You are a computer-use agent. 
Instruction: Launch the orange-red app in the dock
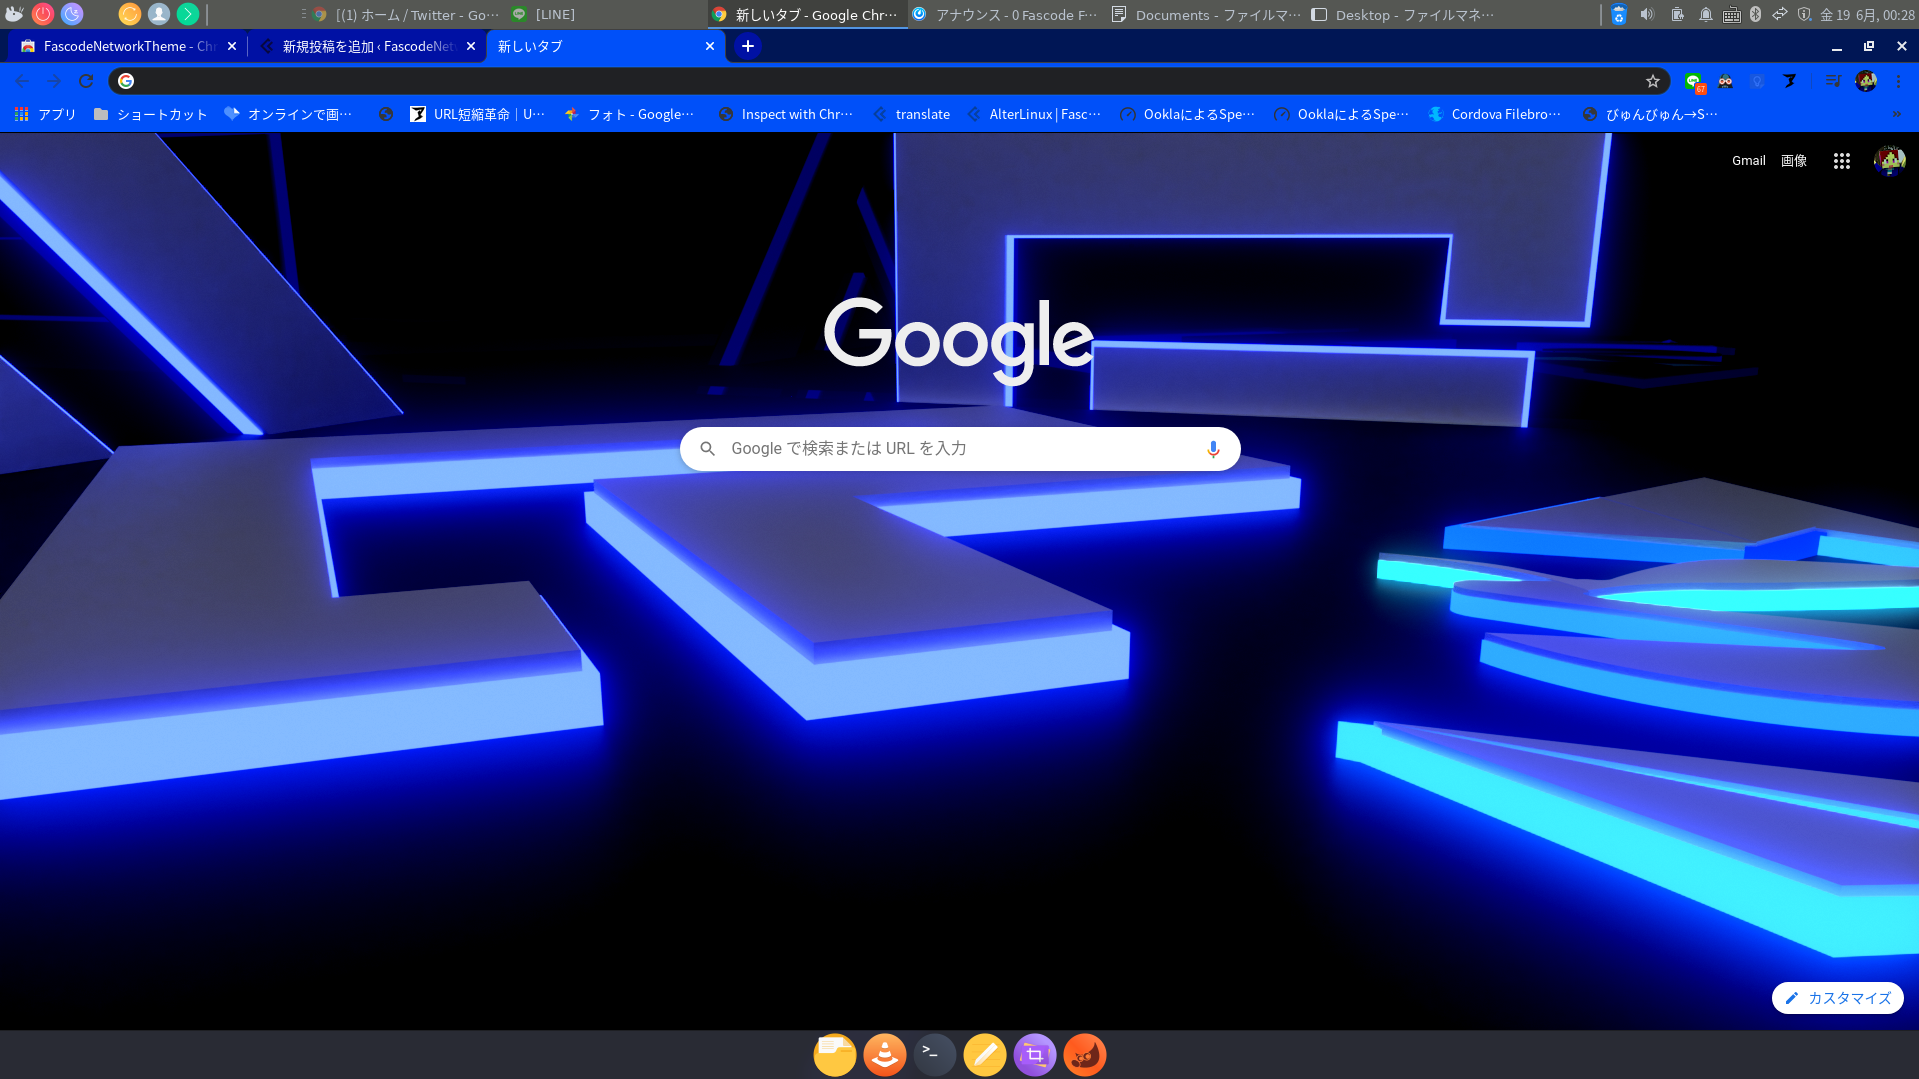pyautogui.click(x=1085, y=1055)
